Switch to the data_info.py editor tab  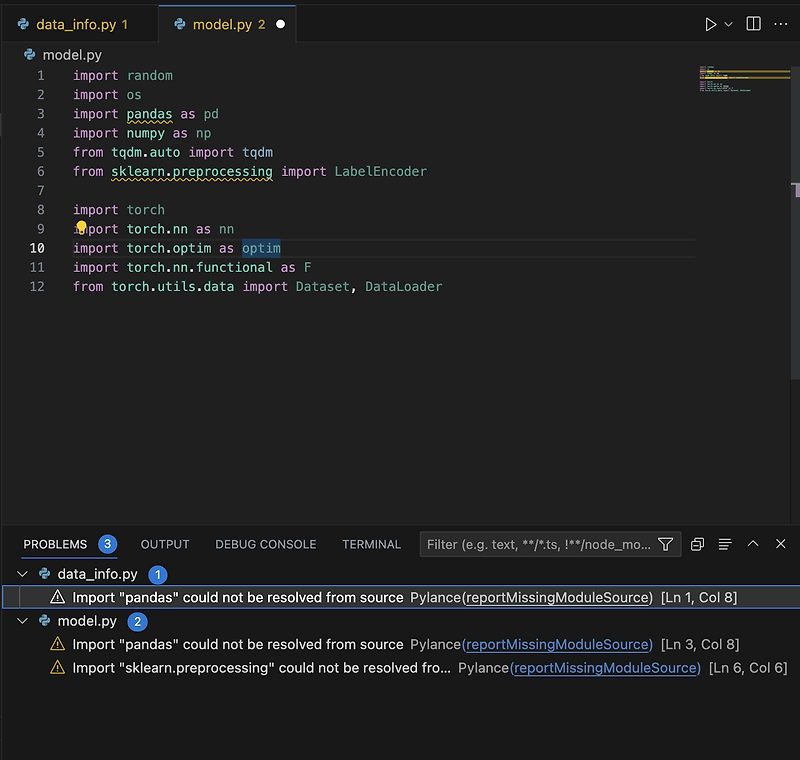click(81, 24)
